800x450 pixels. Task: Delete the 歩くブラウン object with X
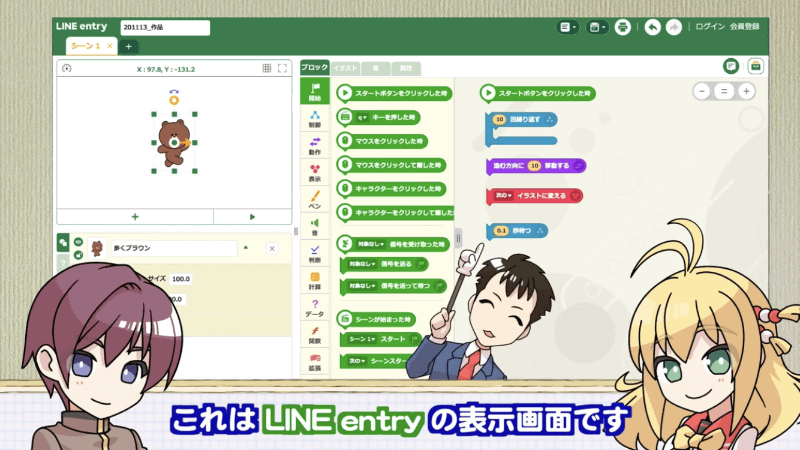(272, 248)
